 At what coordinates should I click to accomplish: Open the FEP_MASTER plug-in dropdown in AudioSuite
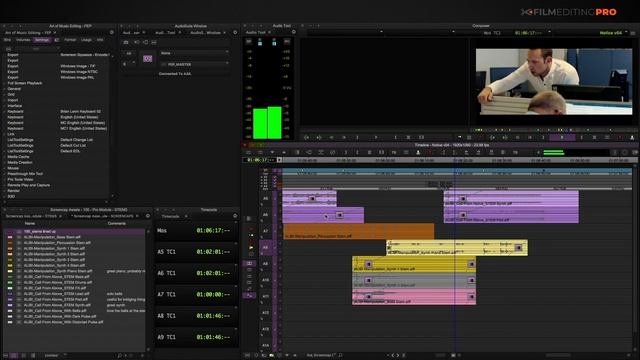point(194,64)
